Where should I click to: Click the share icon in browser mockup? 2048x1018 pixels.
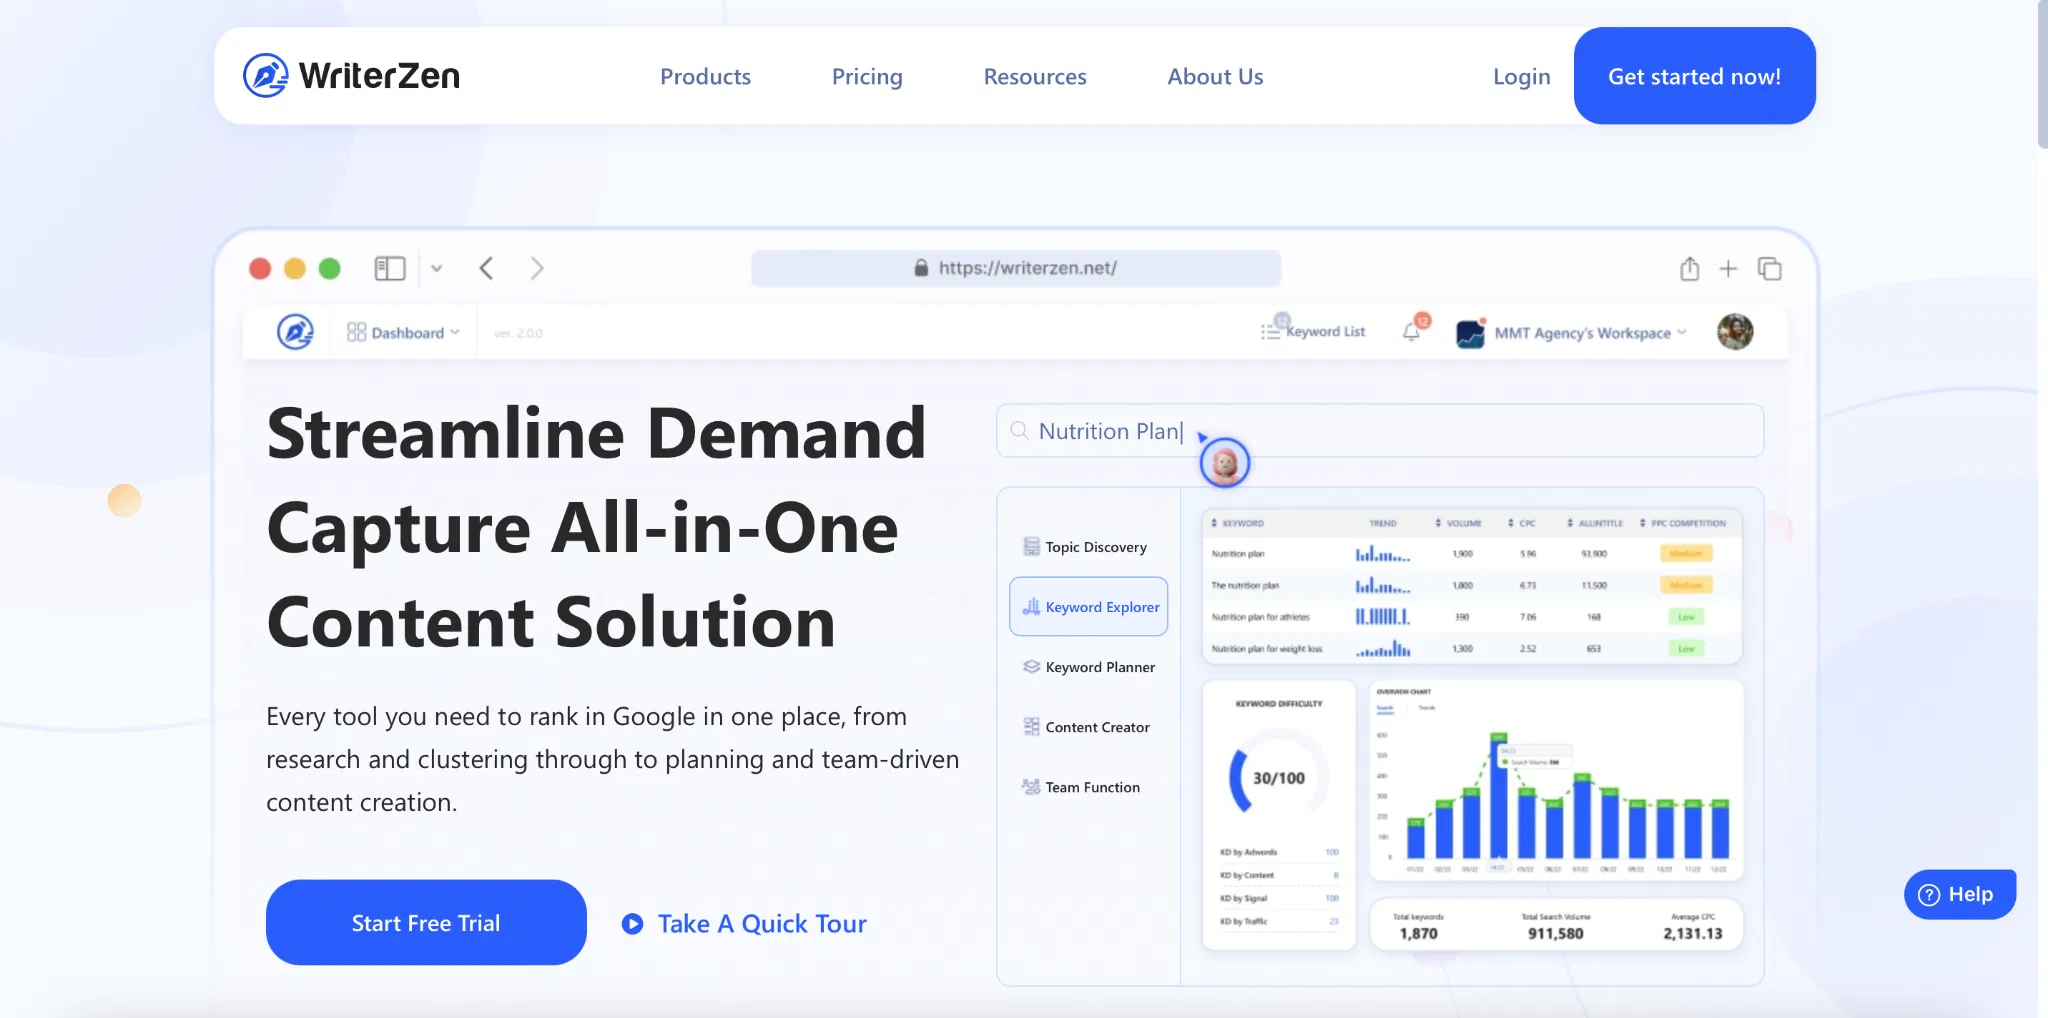[x=1689, y=269]
